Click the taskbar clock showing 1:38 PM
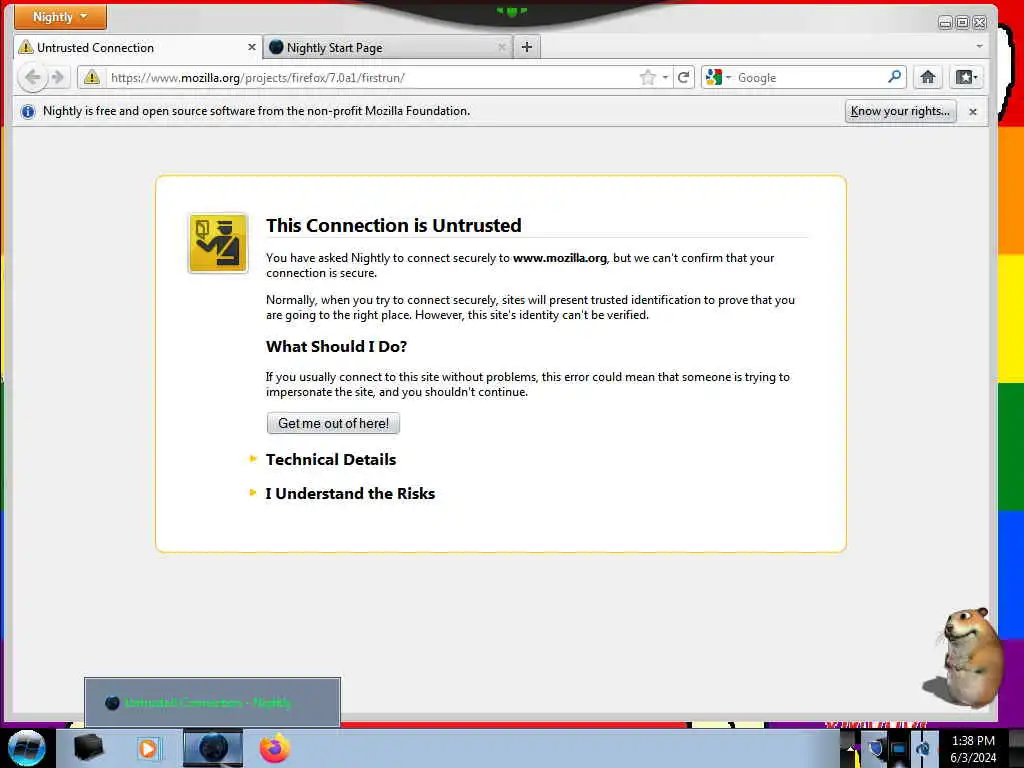This screenshot has height=768, width=1024. [x=973, y=749]
